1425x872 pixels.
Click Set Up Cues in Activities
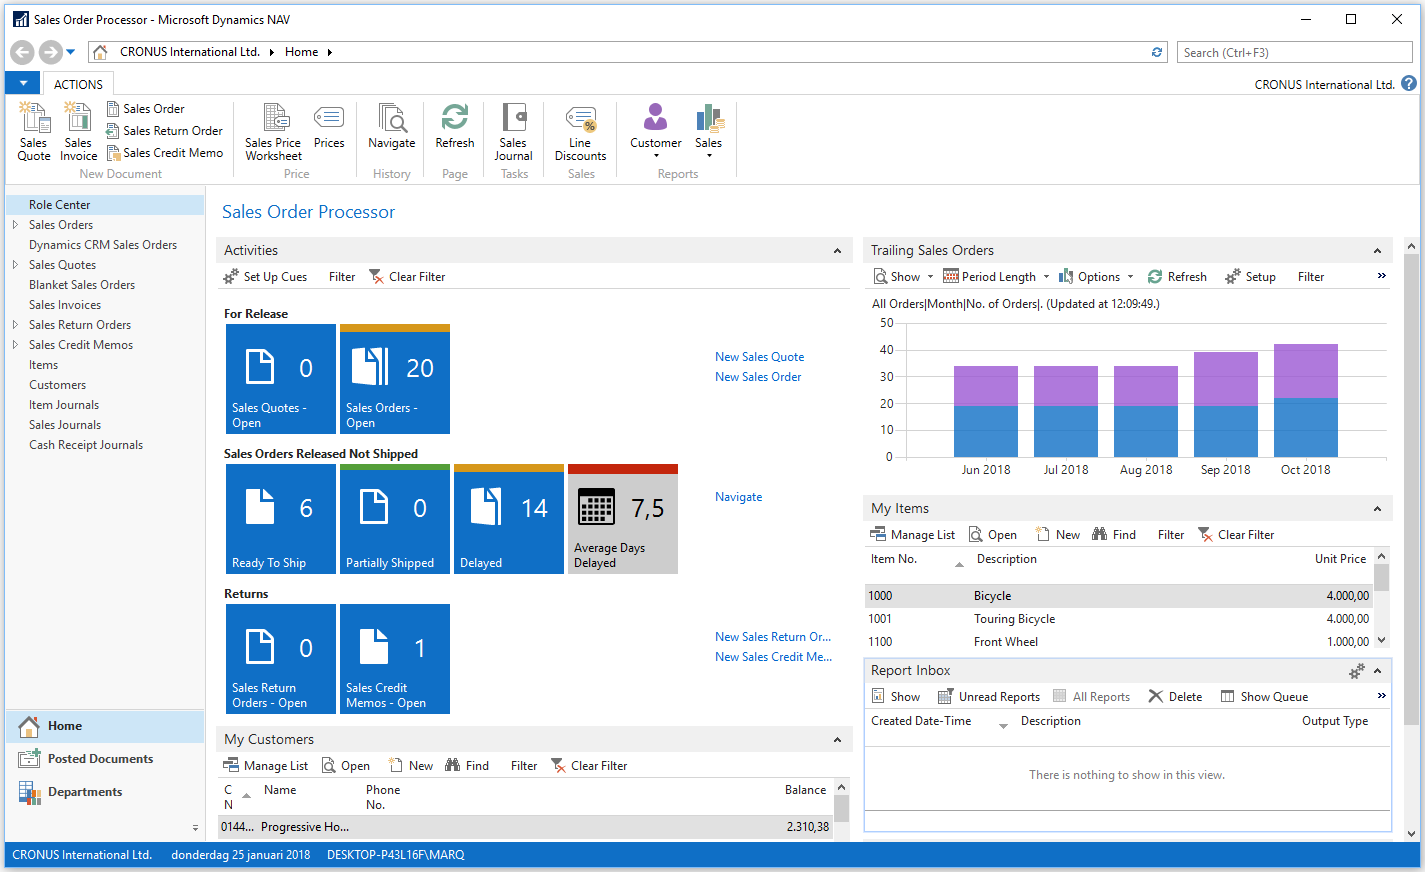point(265,277)
